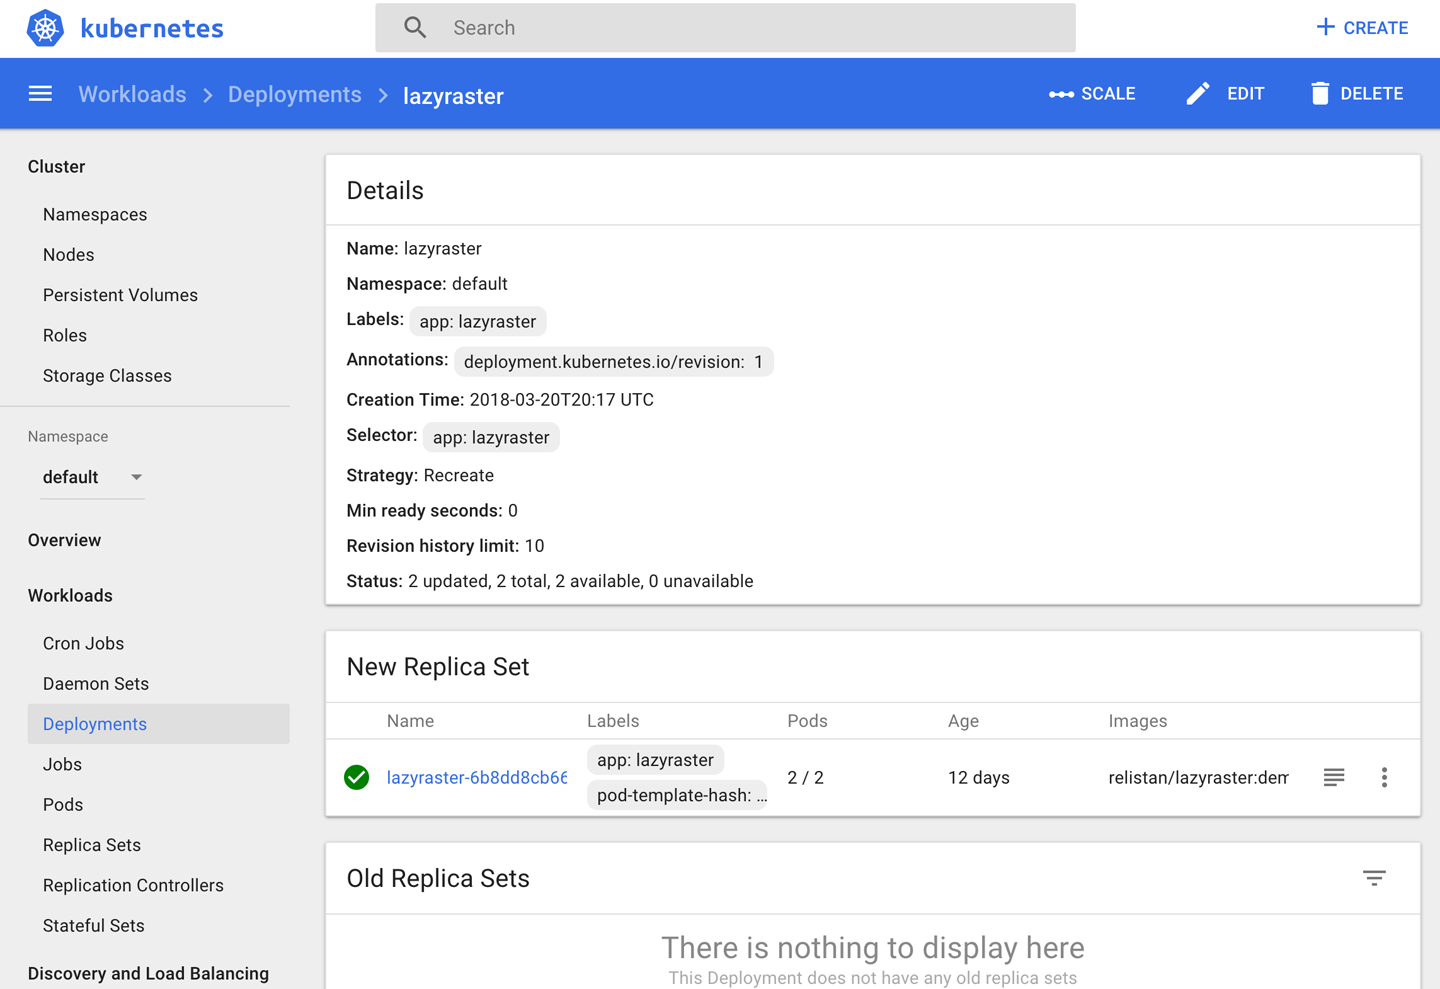The width and height of the screenshot is (1440, 989).
Task: Open the lazyraster-6b8dd8cb66 replica set link
Action: [477, 777]
